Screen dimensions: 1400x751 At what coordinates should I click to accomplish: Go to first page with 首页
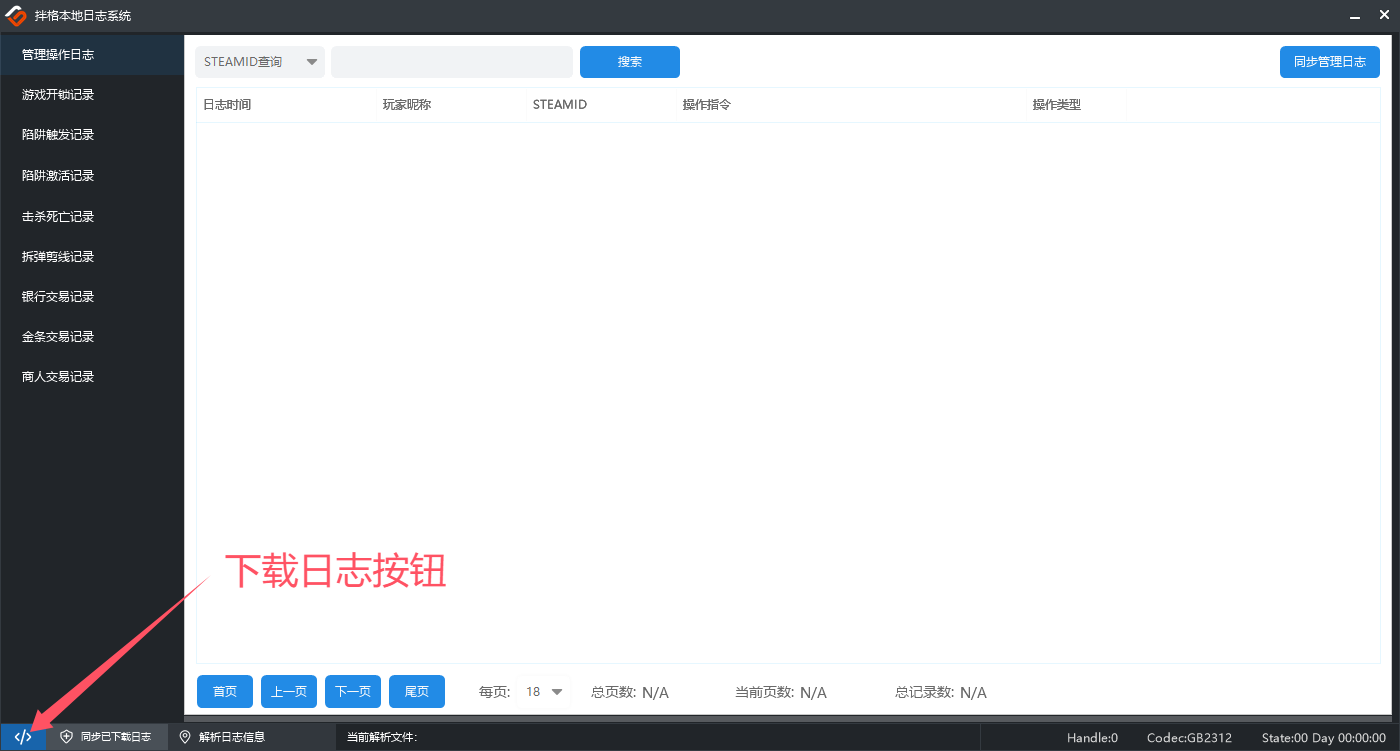(x=224, y=691)
